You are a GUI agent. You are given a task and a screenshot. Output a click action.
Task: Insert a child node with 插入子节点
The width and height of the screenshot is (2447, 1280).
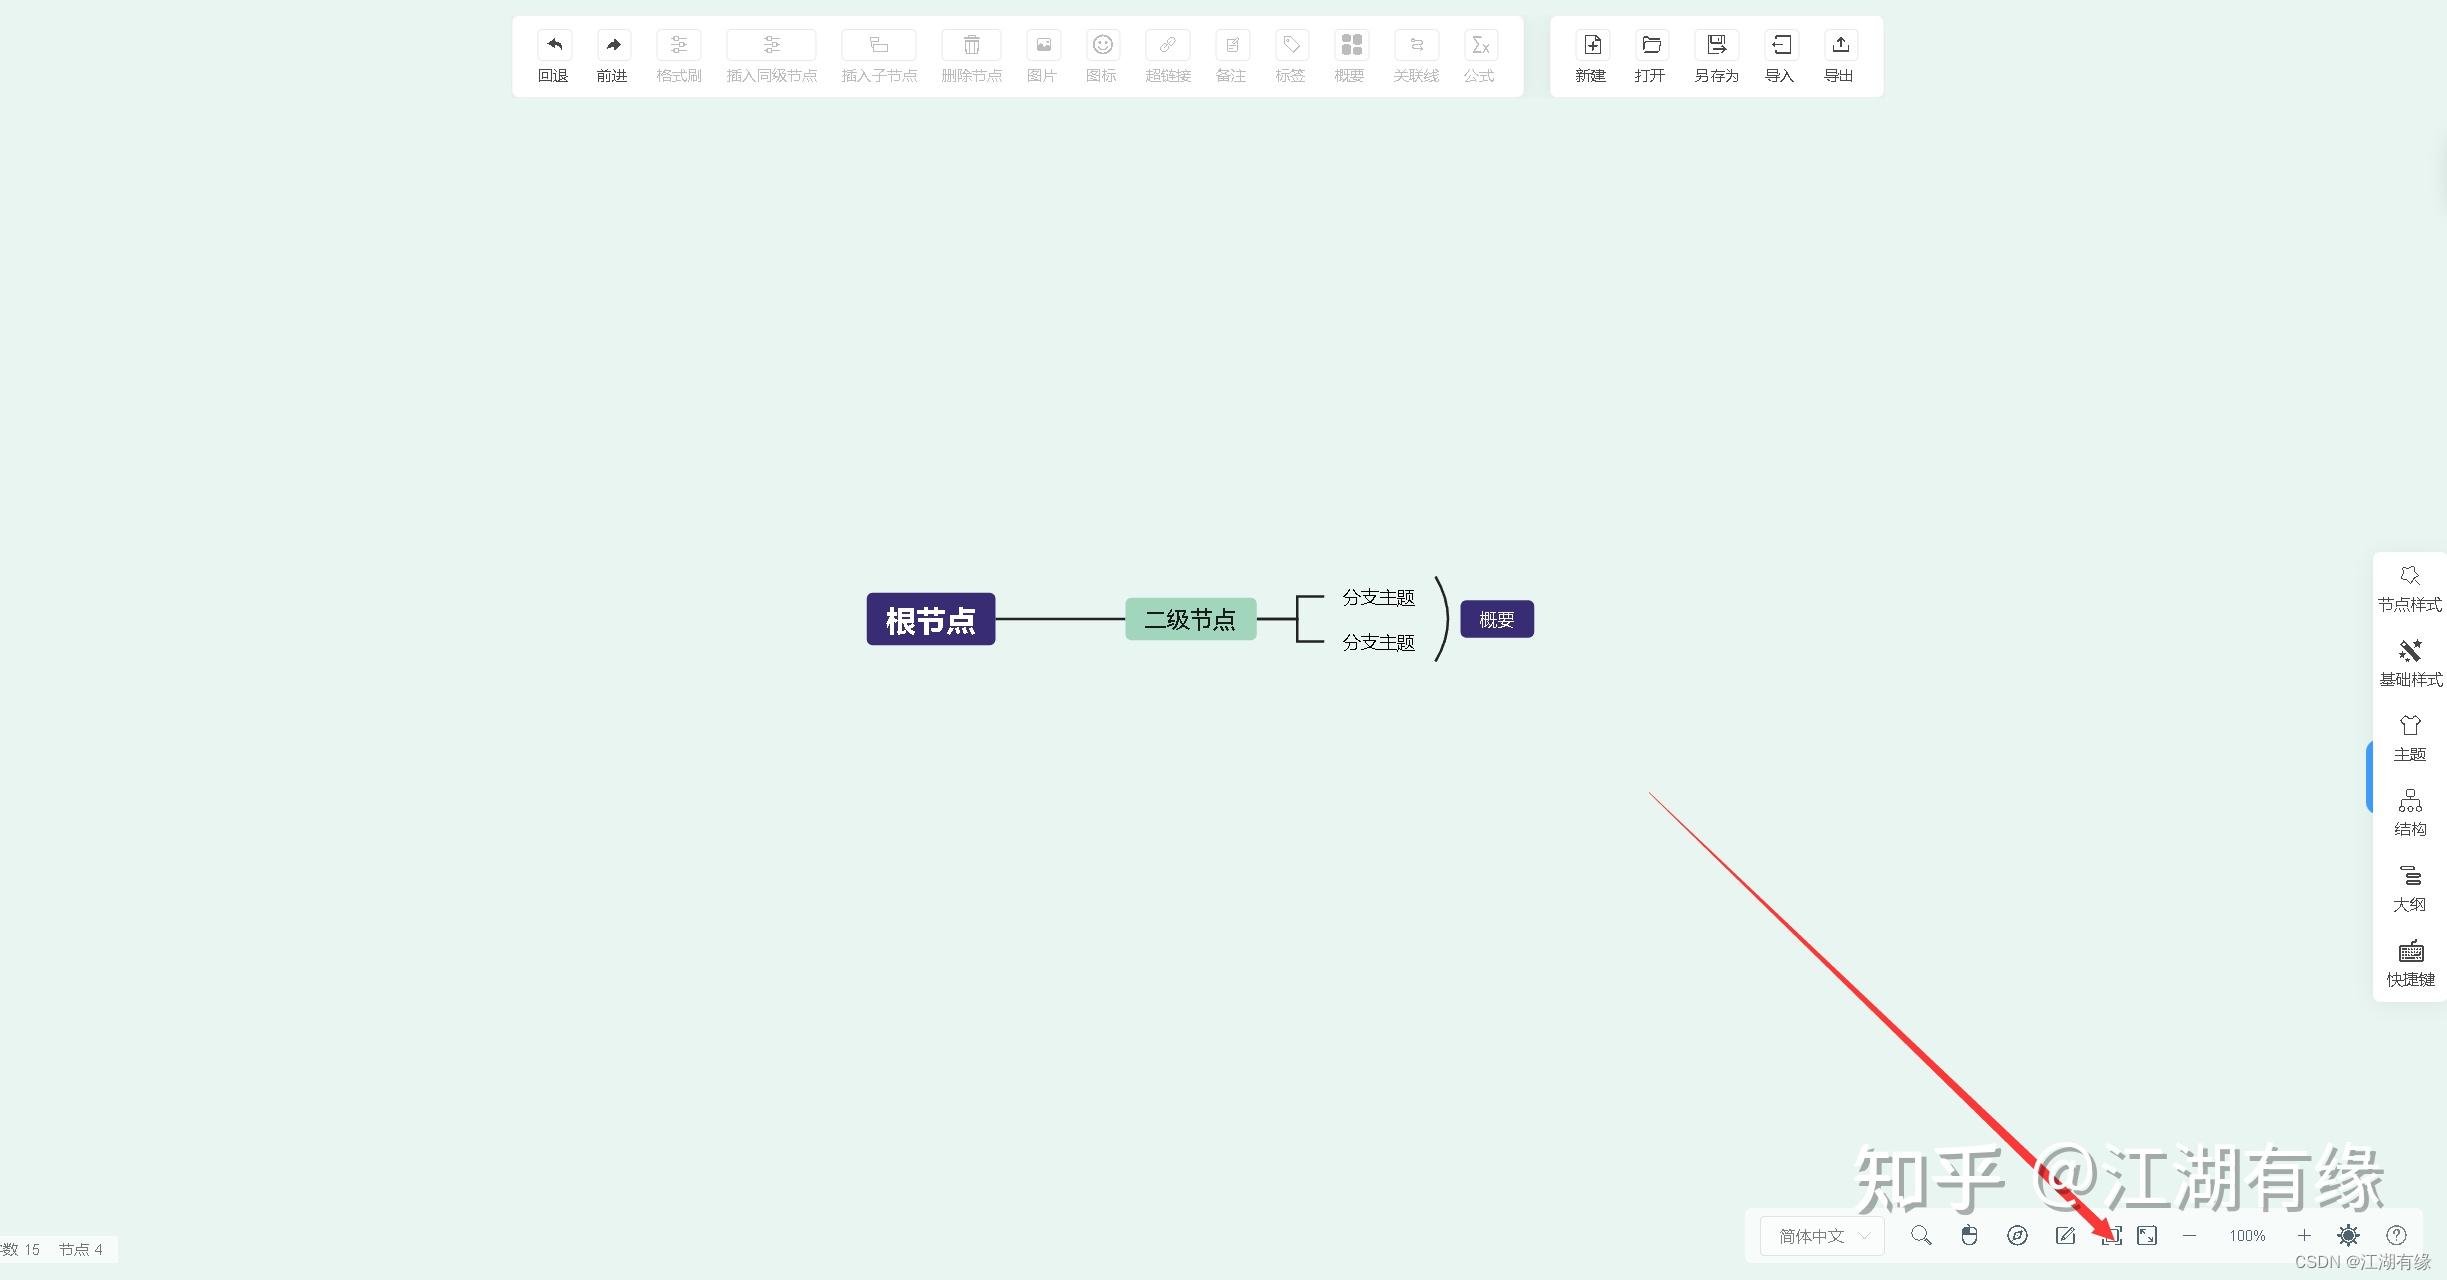point(877,56)
